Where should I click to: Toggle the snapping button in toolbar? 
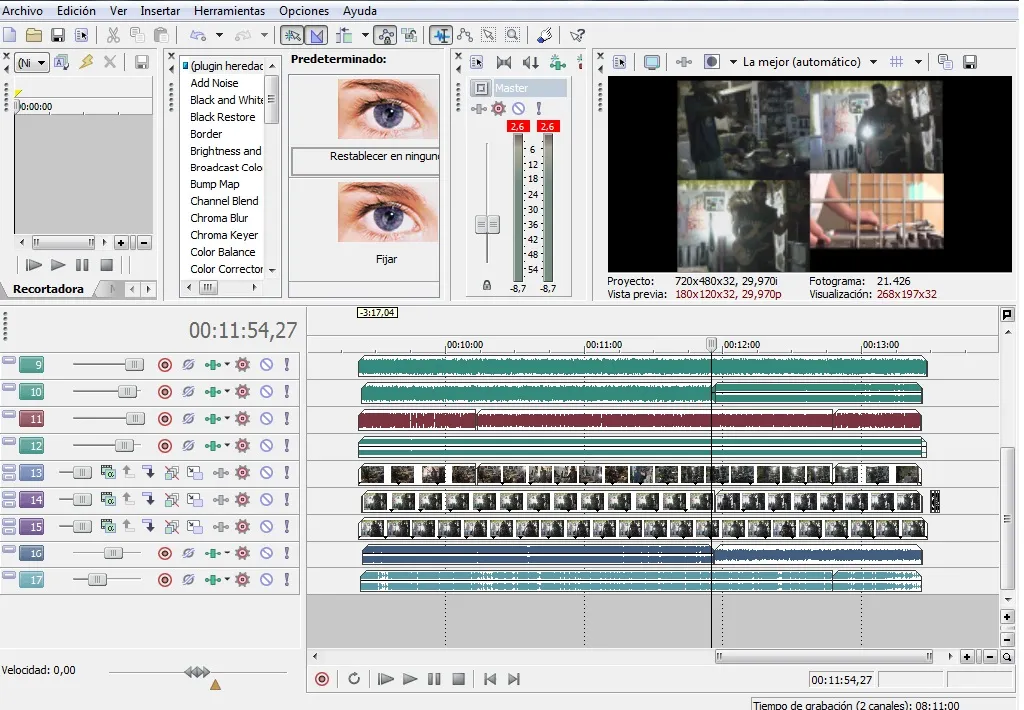(292, 35)
